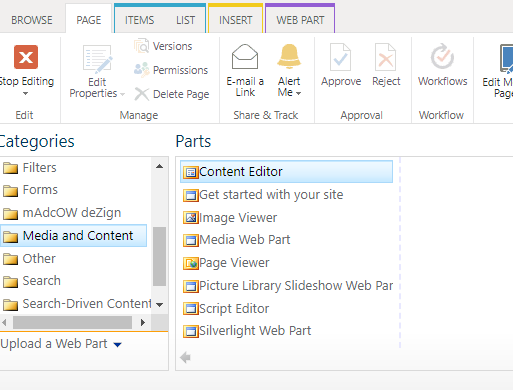Screen dimensions: 513x390
Task: Click the Get started with your site icon
Action: pyautogui.click(x=191, y=195)
